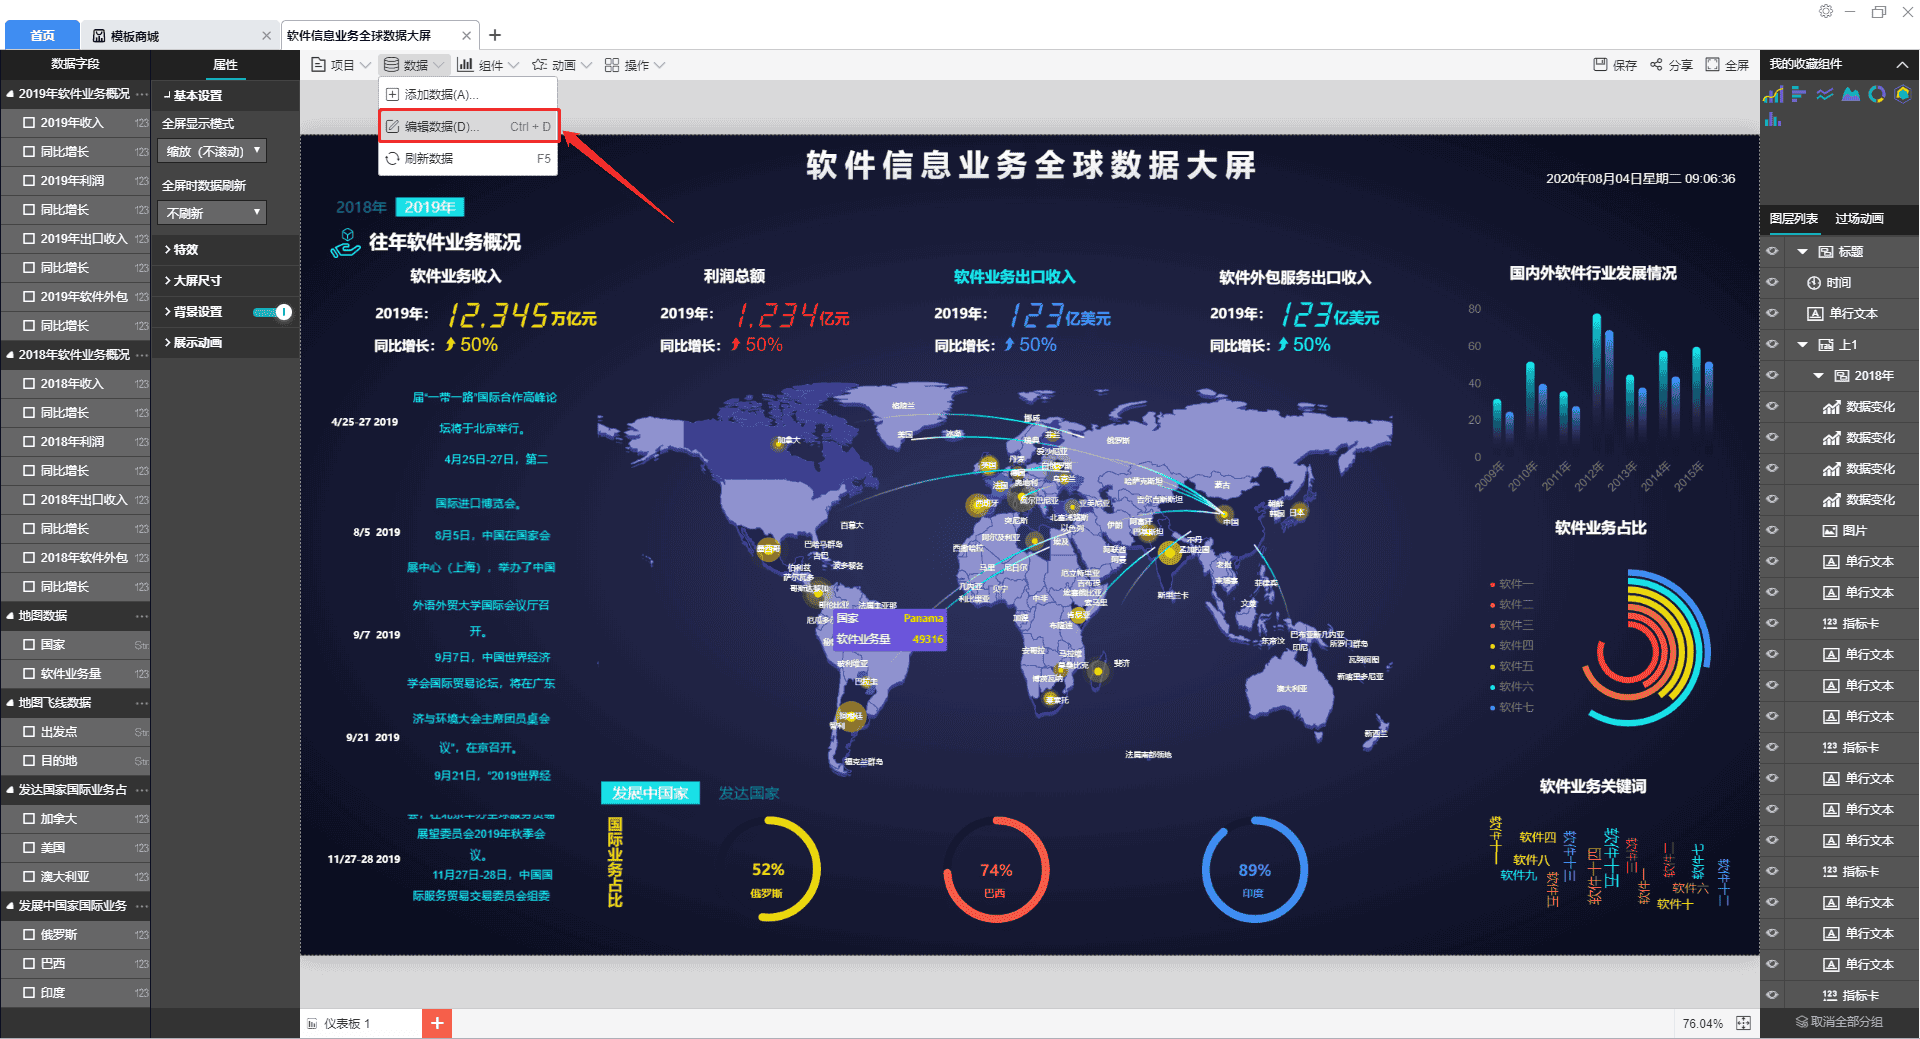The image size is (1920, 1039).
Task: Expand the 特效 section
Action: 181,250
